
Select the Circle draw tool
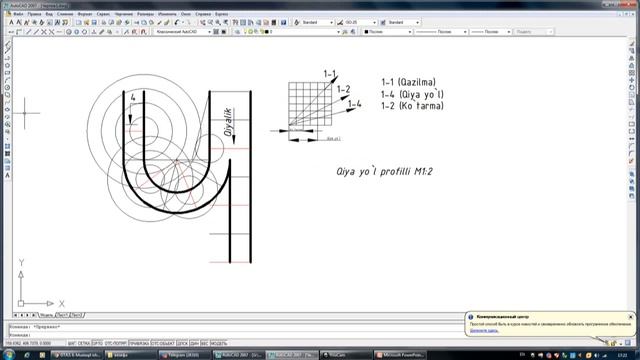[x=7, y=87]
